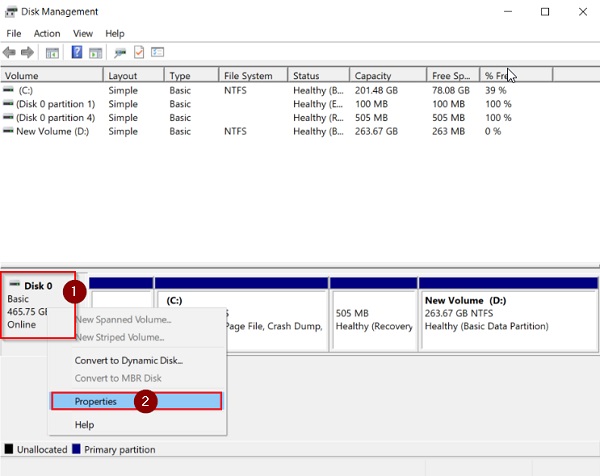Open the blue Help question mark icon
Viewport: 600px width, 476px height.
(x=77, y=52)
